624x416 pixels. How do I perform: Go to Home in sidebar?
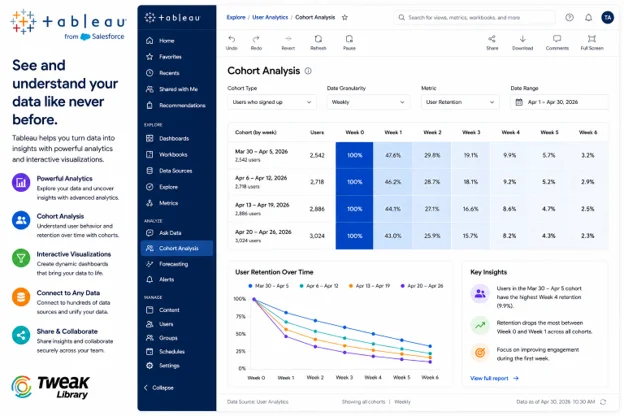tap(177, 41)
